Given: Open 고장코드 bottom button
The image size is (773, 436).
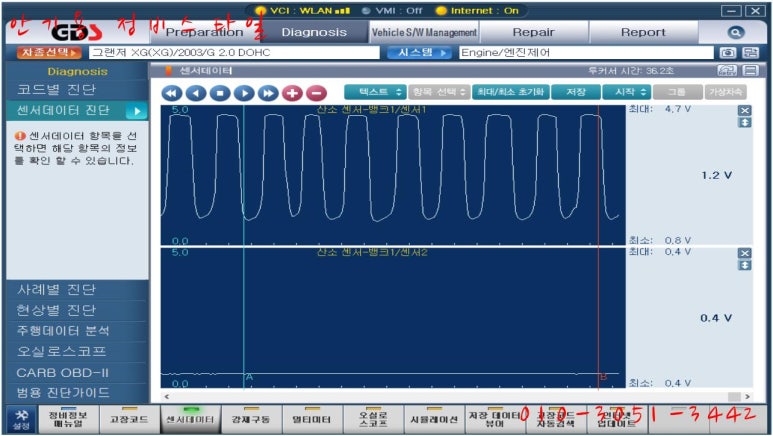Looking at the screenshot, I should pos(129,419).
